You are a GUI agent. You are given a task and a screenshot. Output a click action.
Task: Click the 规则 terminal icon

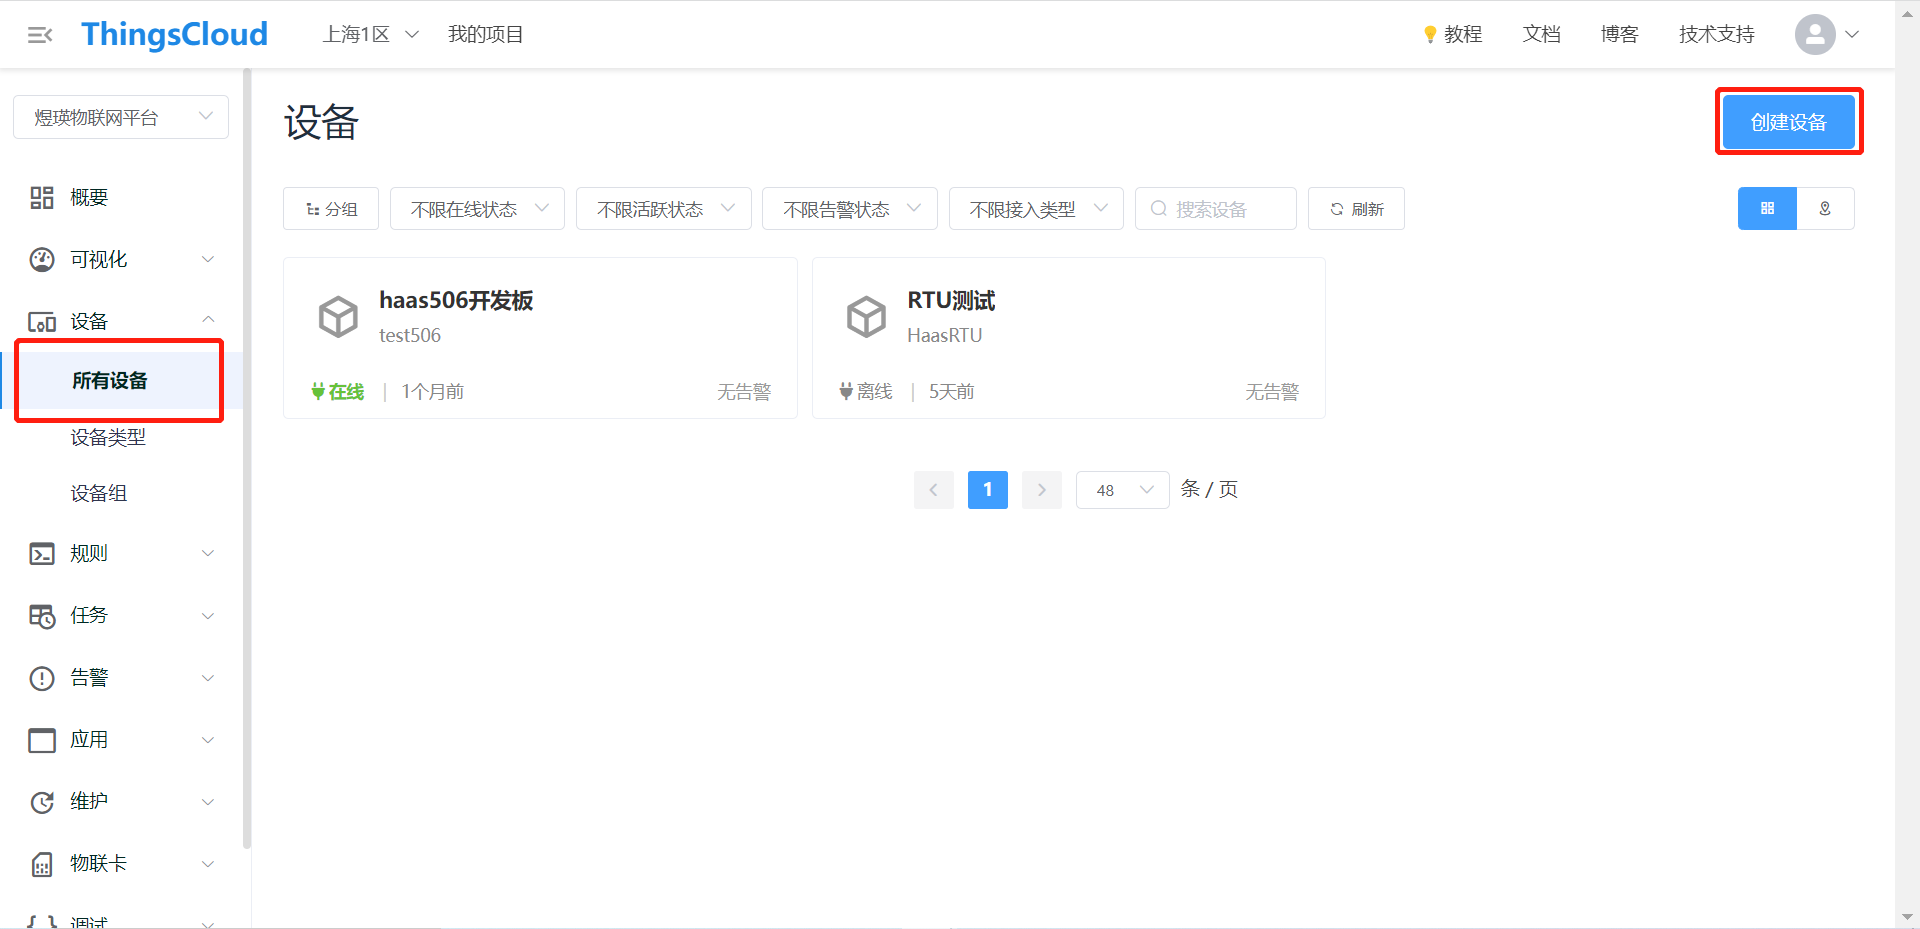pos(42,554)
